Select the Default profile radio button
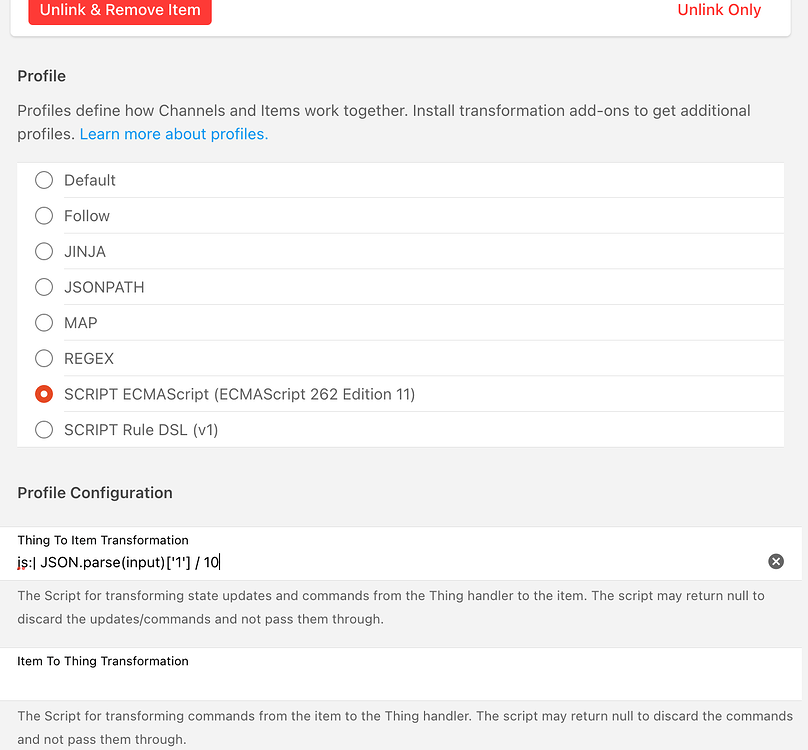Screen dimensions: 808x750 (x=44, y=180)
